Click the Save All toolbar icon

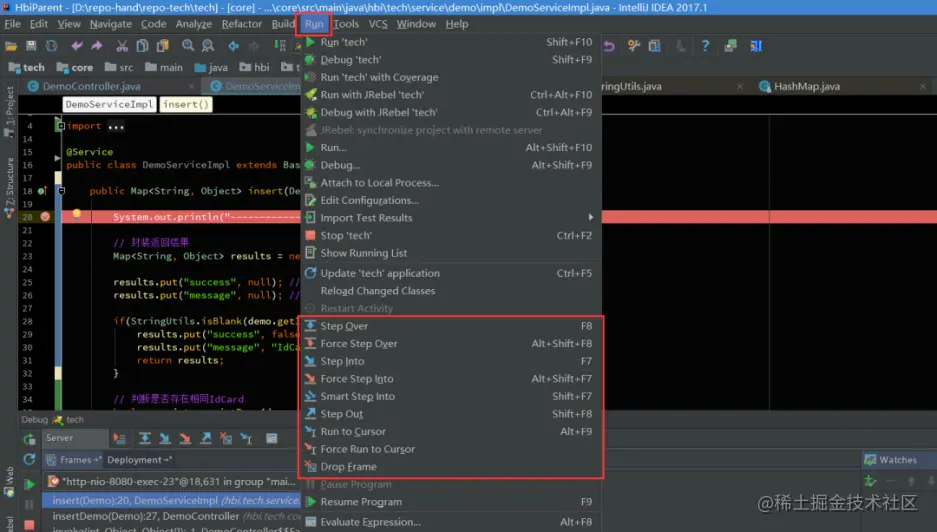click(31, 46)
